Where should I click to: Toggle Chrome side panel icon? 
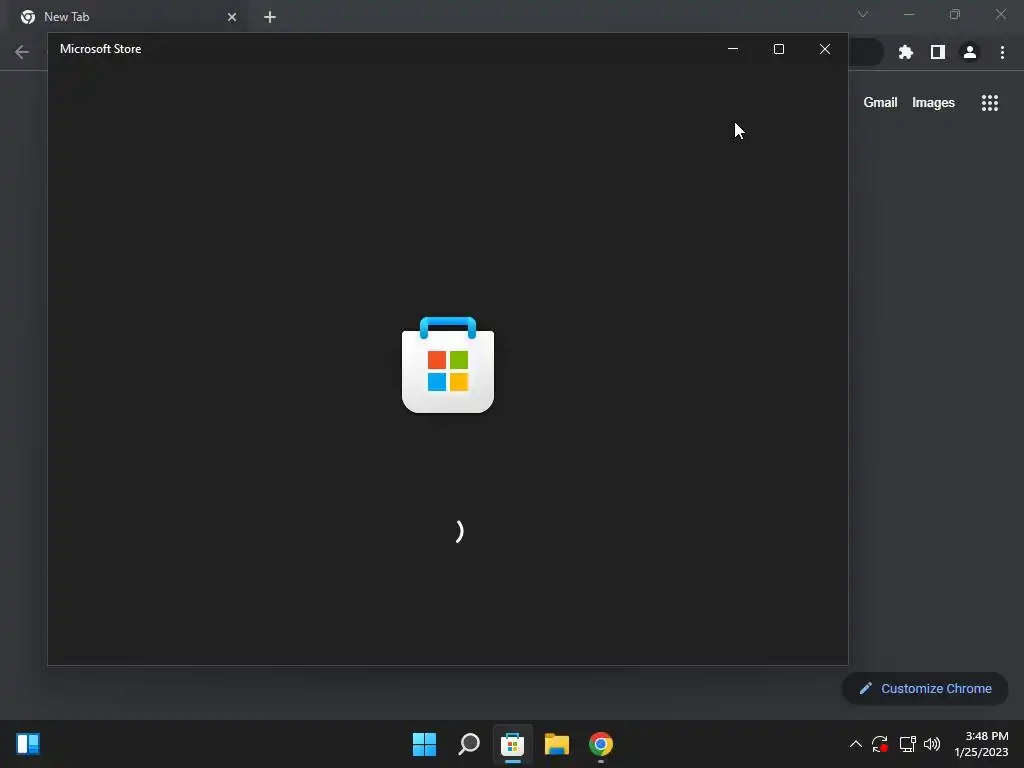[938, 52]
